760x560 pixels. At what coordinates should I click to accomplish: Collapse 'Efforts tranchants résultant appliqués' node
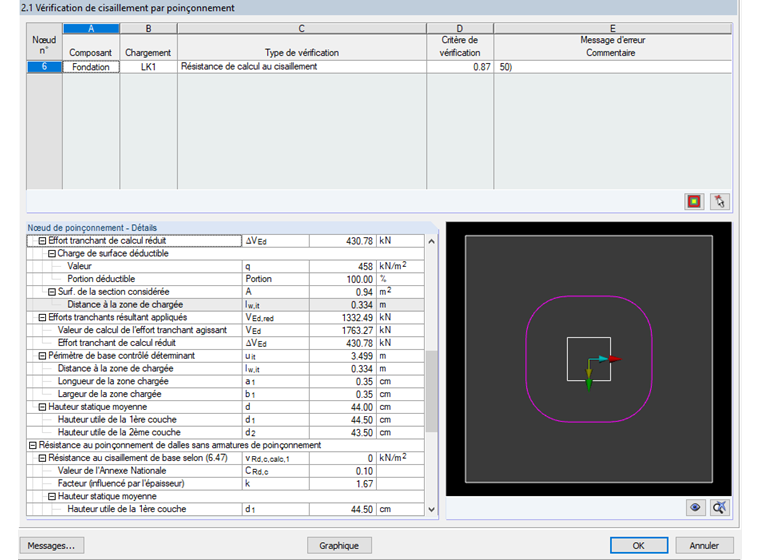42,318
